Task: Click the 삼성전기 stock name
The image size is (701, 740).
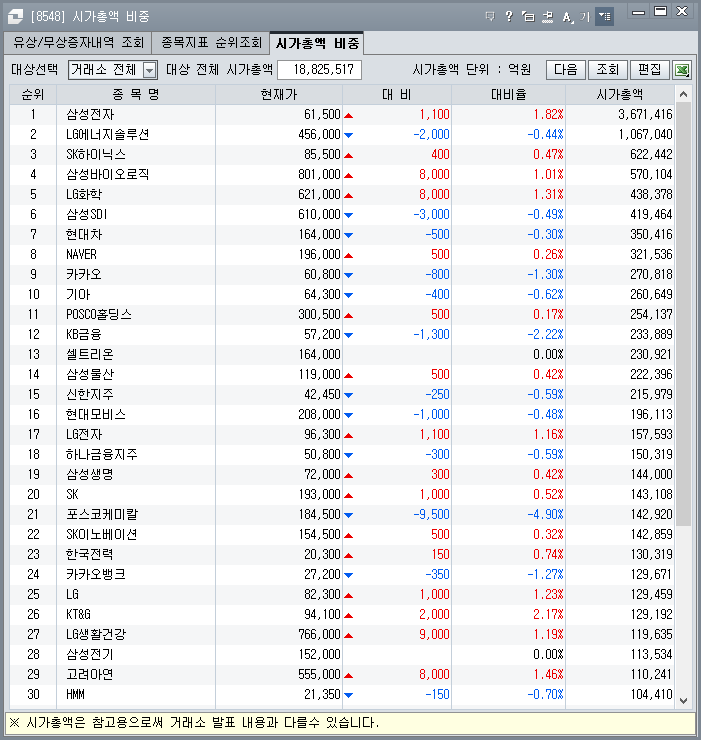Action: (90, 655)
